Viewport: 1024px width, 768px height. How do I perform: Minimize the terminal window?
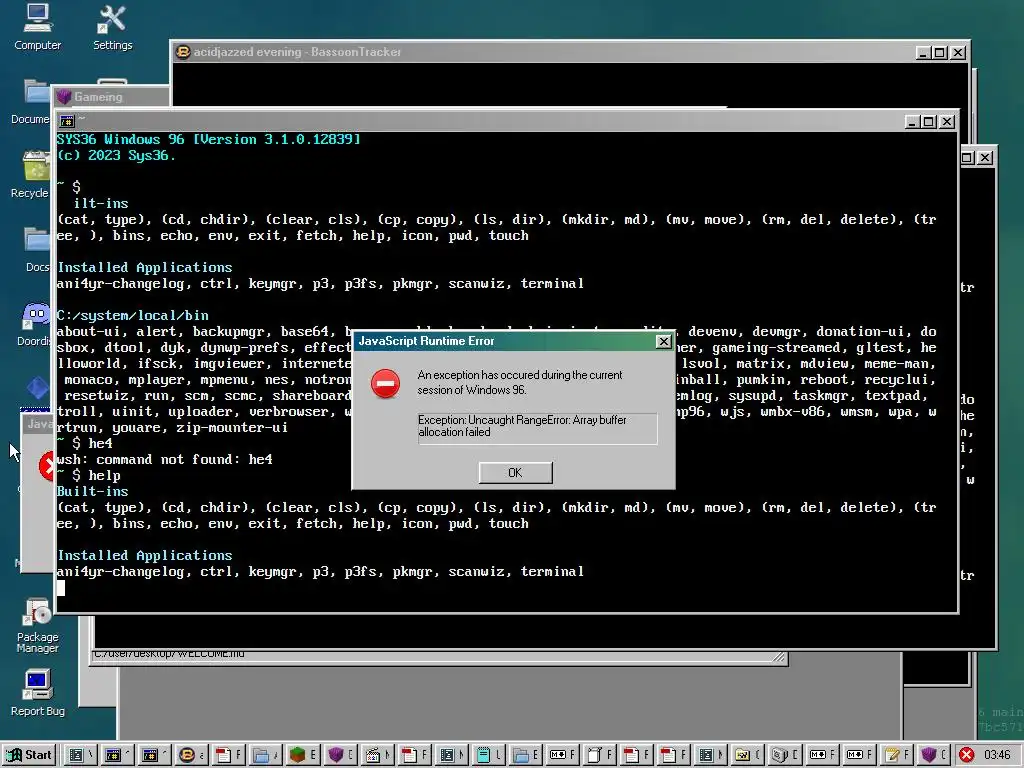[x=913, y=121]
